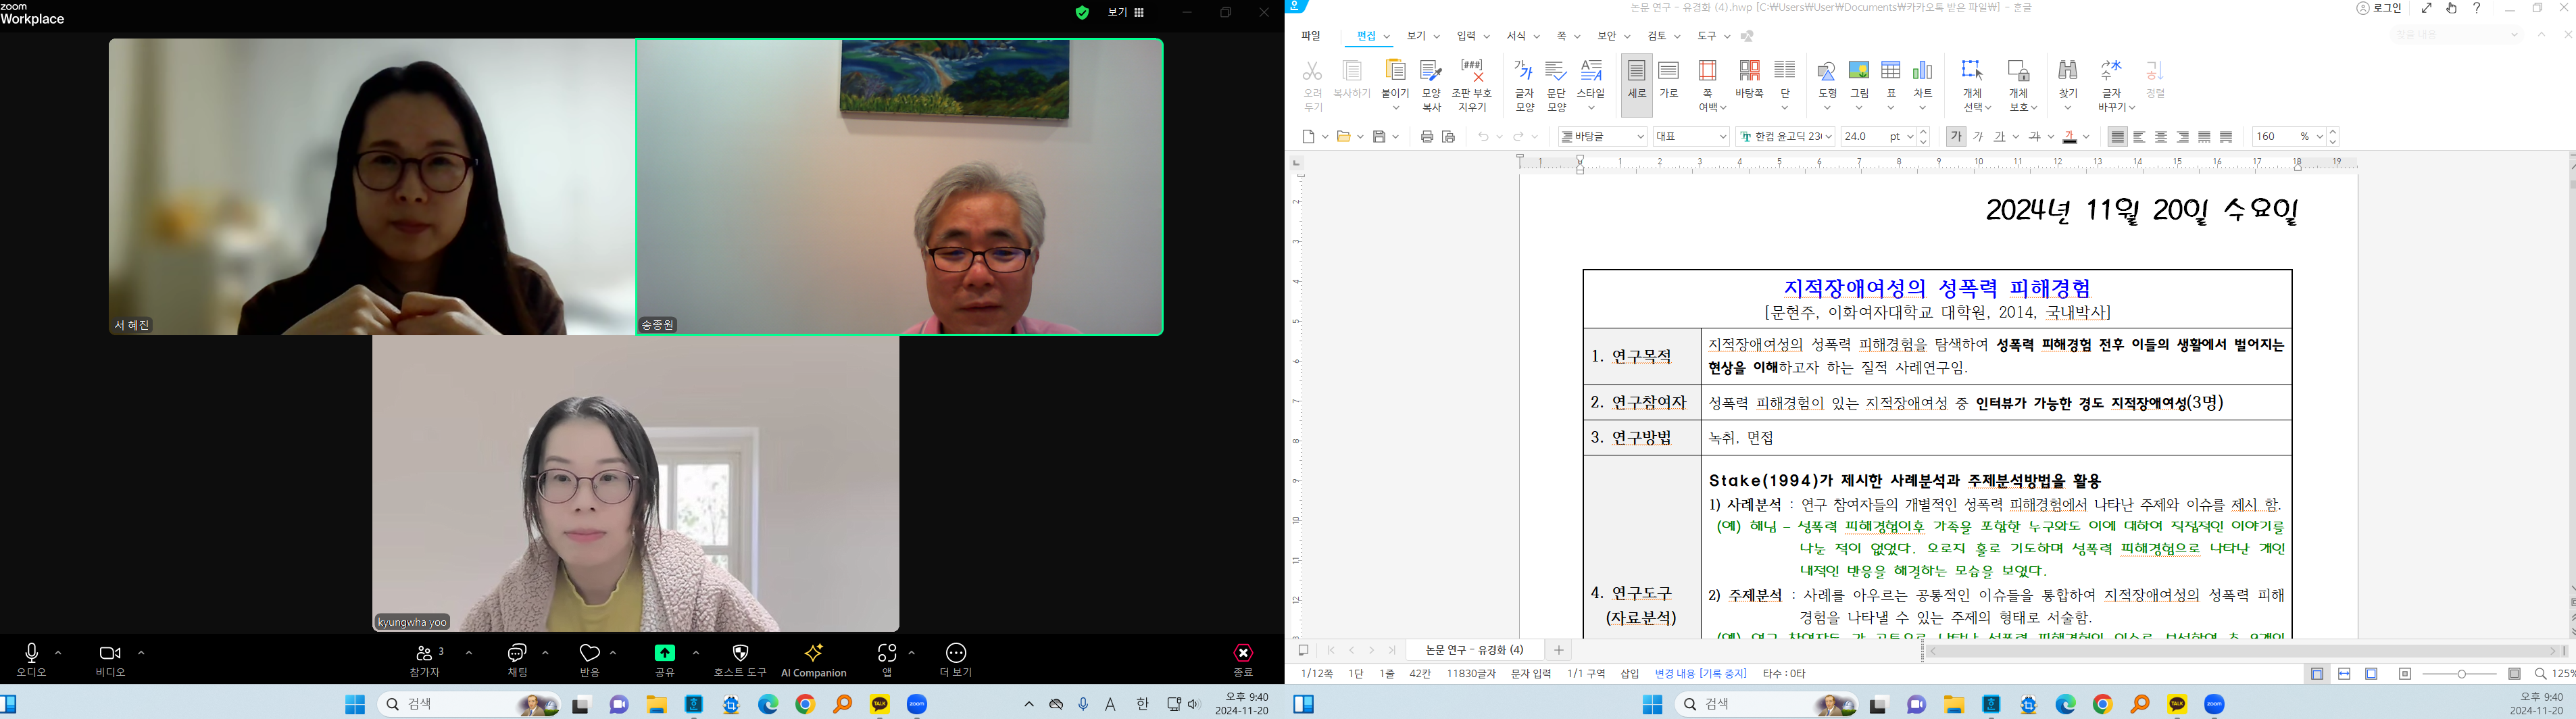Image resolution: width=2576 pixels, height=719 pixels.
Task: Select document tab 논문 연구 - 유경화 (4)
Action: pos(1475,650)
